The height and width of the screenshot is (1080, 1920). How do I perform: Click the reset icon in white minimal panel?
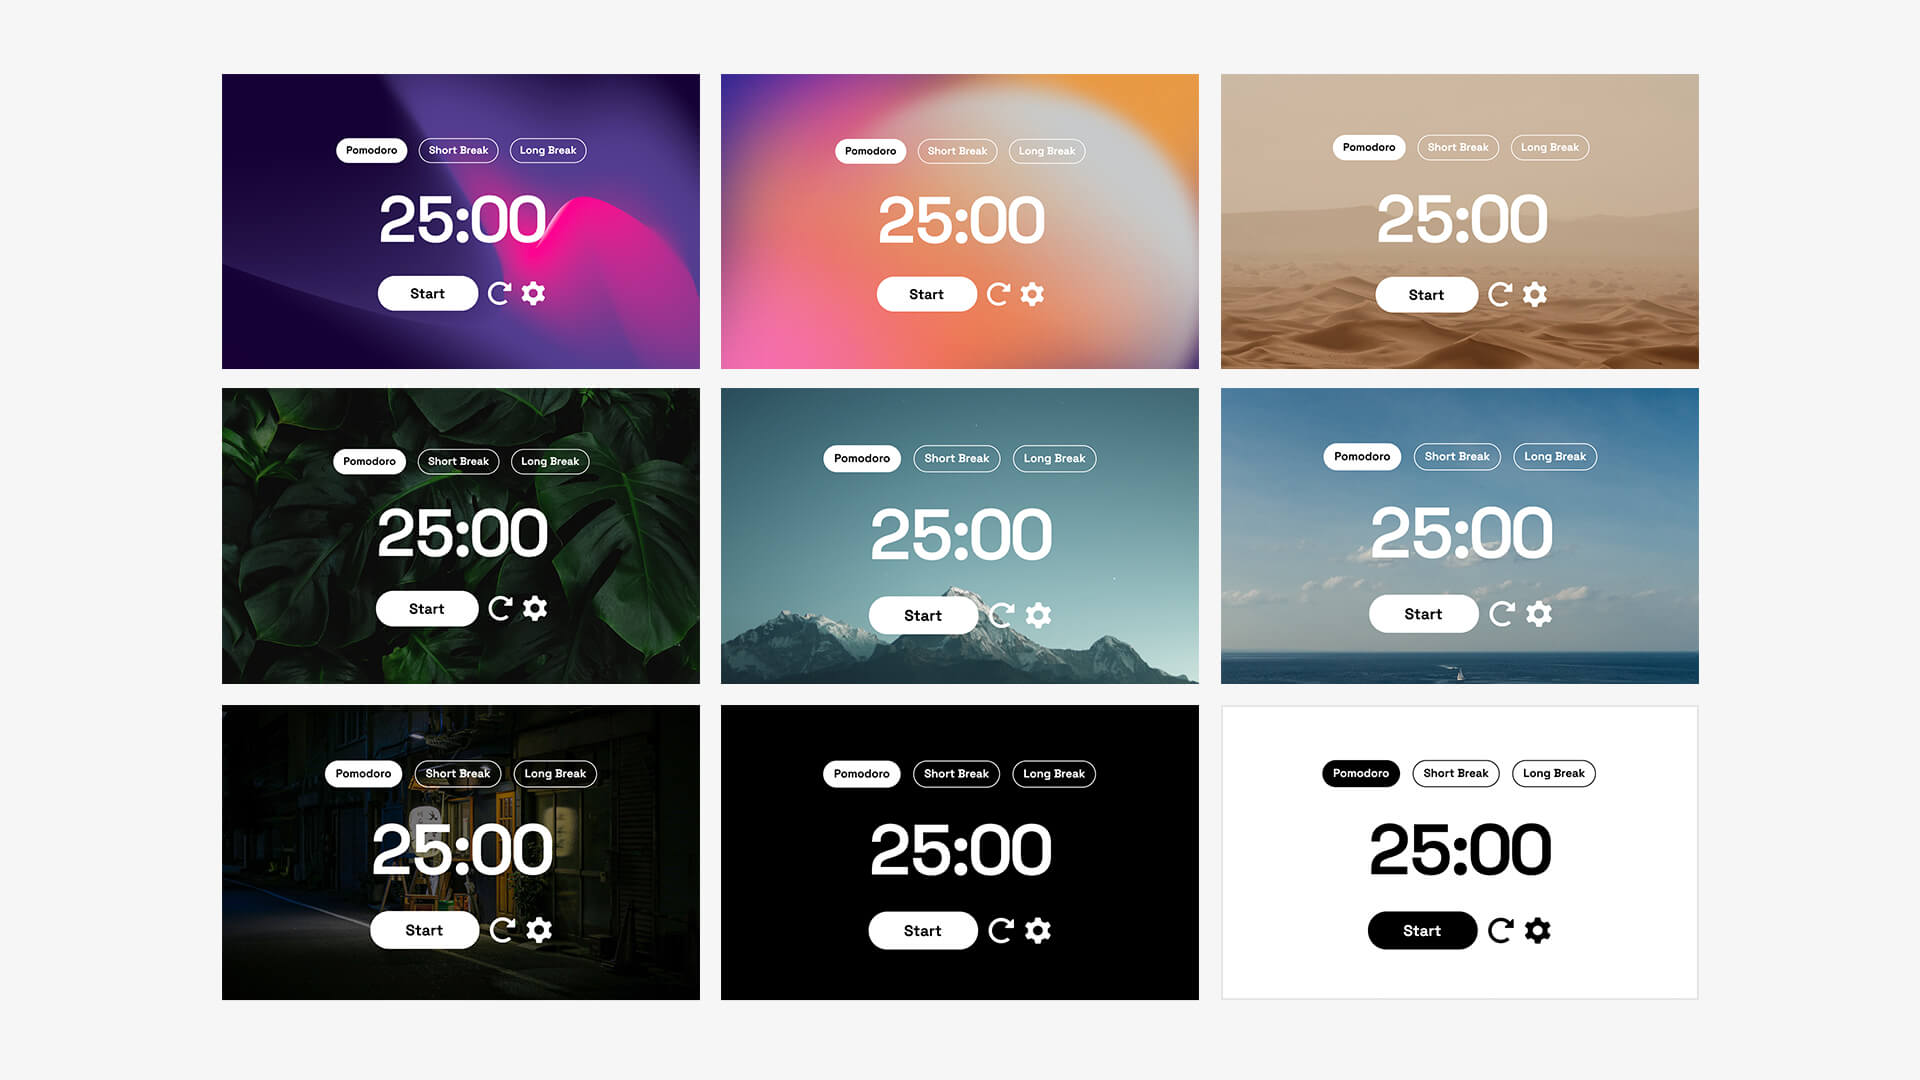click(x=1503, y=930)
